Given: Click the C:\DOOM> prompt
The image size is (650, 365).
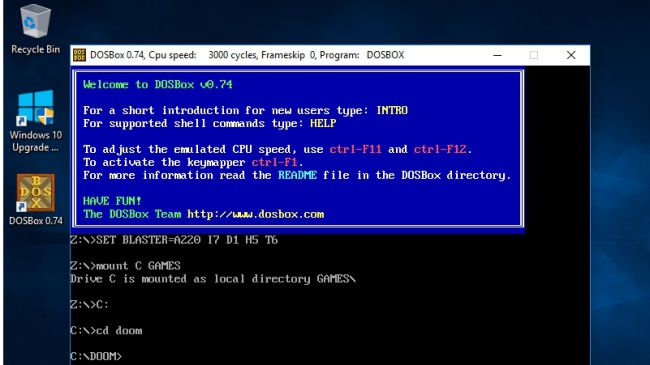Looking at the screenshot, I should 96,356.
